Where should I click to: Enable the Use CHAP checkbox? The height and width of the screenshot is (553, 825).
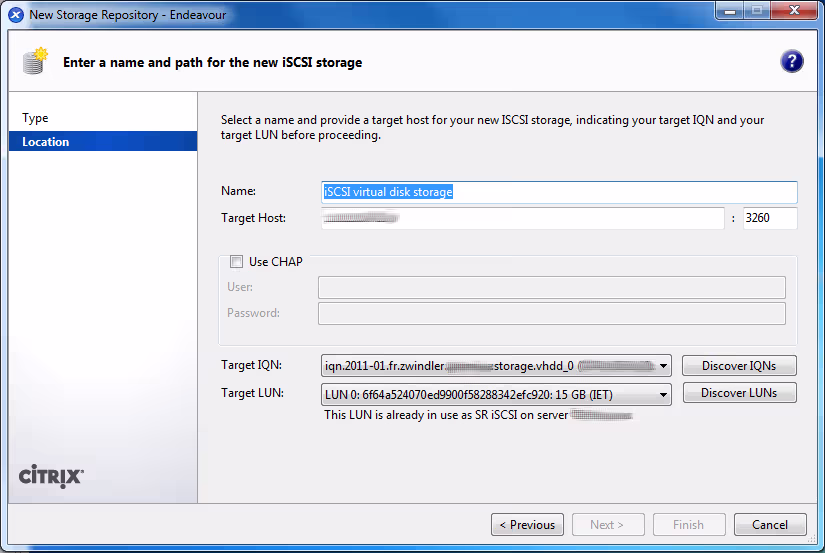click(237, 262)
